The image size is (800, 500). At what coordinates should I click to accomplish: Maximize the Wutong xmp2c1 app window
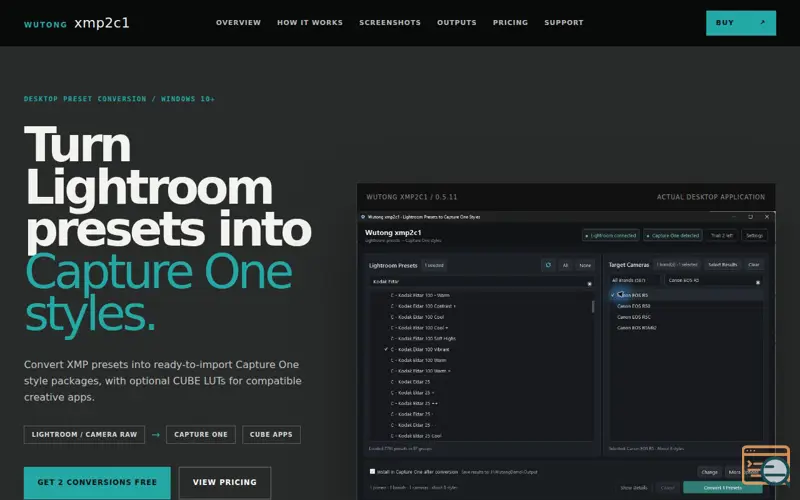[750, 217]
